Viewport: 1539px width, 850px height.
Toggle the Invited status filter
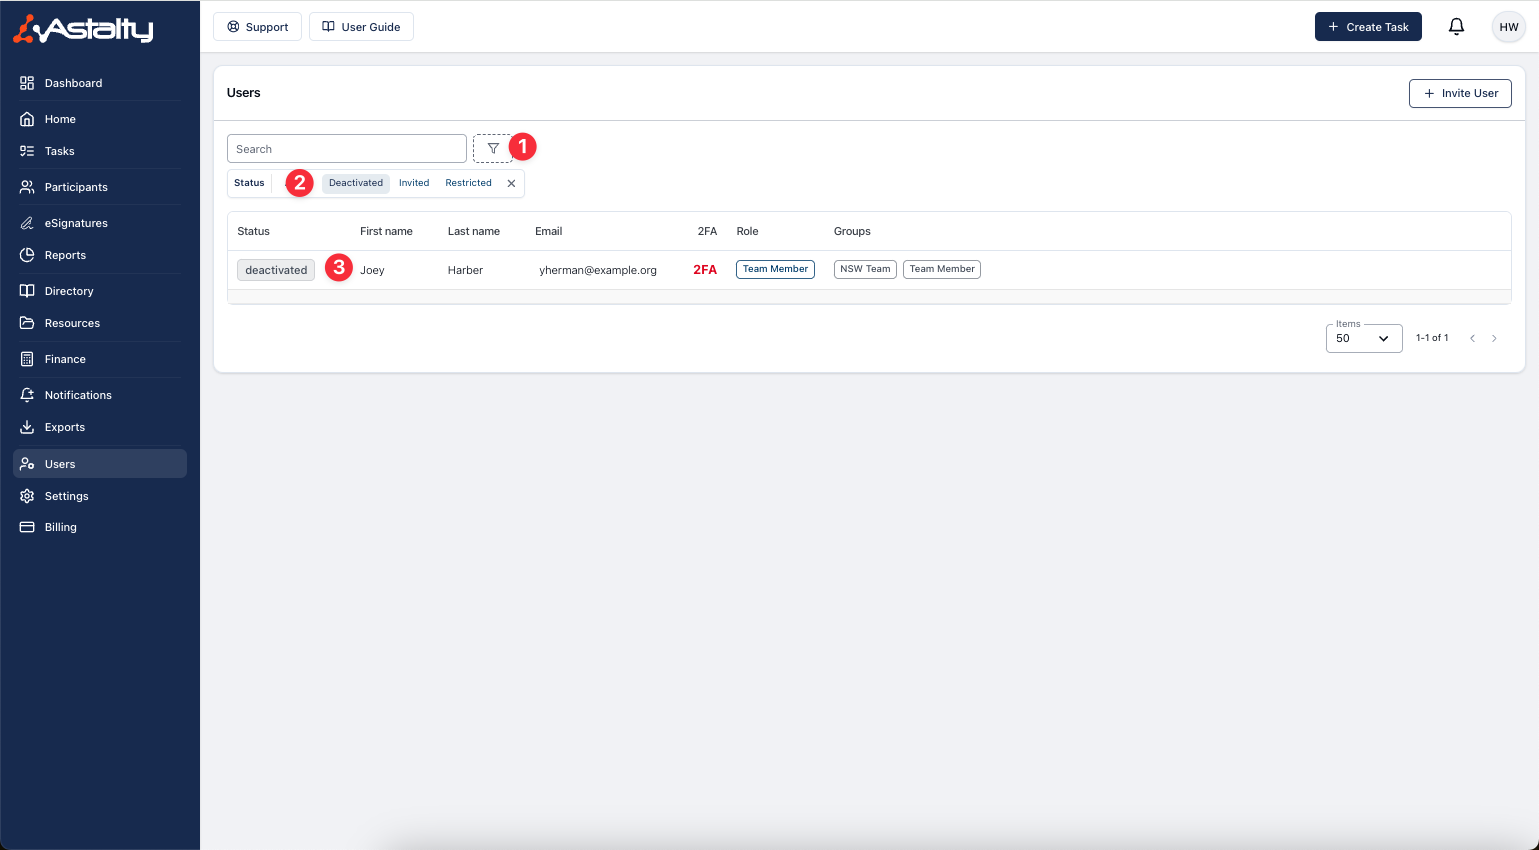click(x=414, y=183)
